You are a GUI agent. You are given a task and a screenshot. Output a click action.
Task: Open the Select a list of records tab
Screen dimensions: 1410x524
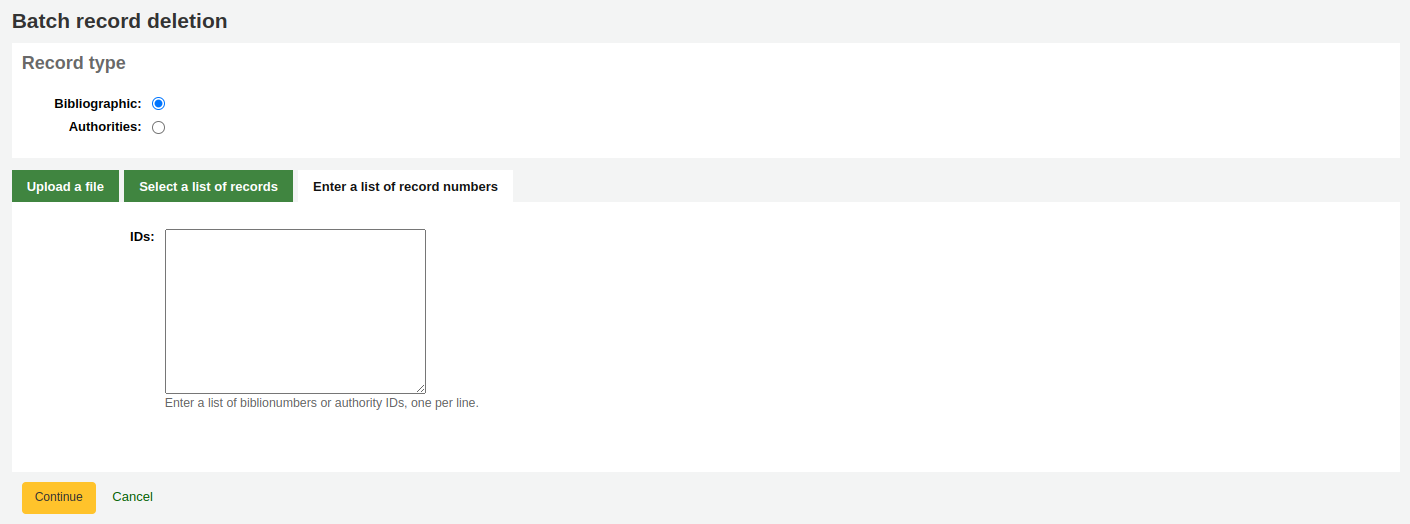coord(208,186)
